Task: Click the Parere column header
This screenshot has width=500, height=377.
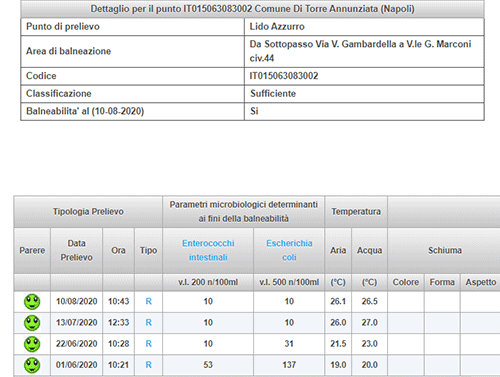Action: click(32, 250)
